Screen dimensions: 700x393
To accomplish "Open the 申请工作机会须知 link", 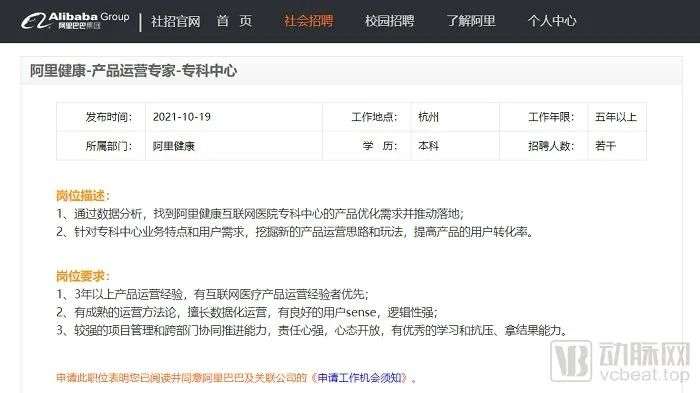I will [x=360, y=378].
